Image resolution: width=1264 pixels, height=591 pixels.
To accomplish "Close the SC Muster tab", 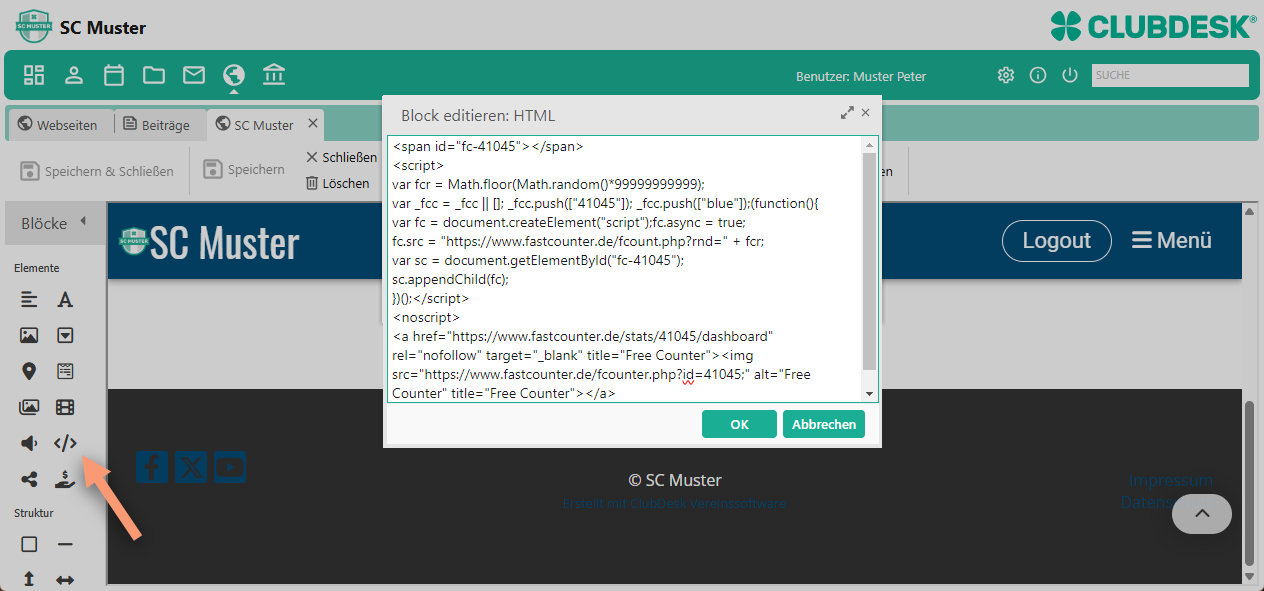I will click(x=313, y=123).
